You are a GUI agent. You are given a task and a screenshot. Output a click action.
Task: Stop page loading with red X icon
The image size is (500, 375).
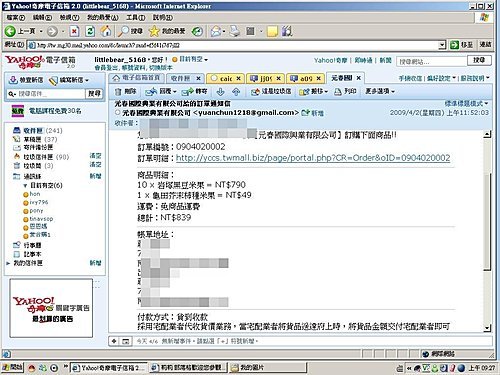[x=74, y=32]
